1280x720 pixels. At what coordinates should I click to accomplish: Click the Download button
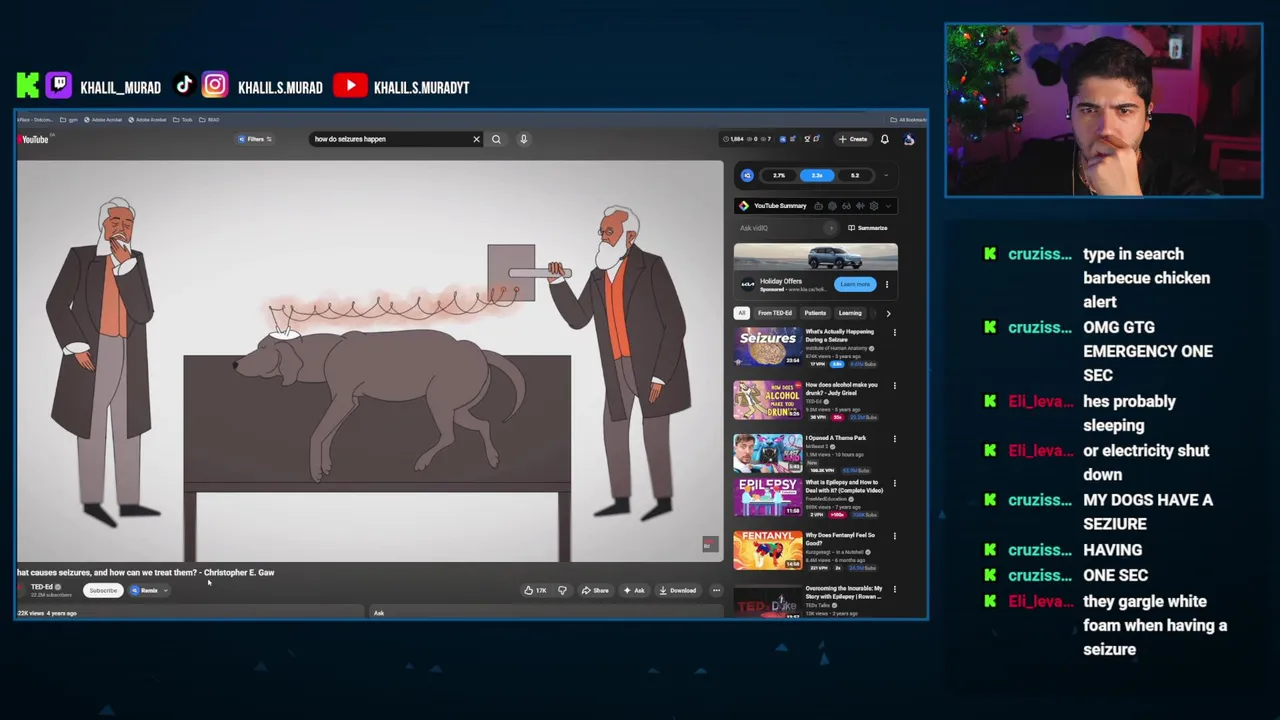tap(678, 590)
